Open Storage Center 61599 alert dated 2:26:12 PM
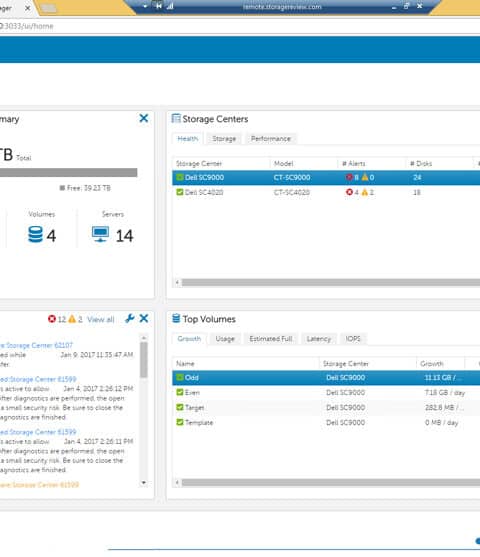The width and height of the screenshot is (480, 557). 38,379
